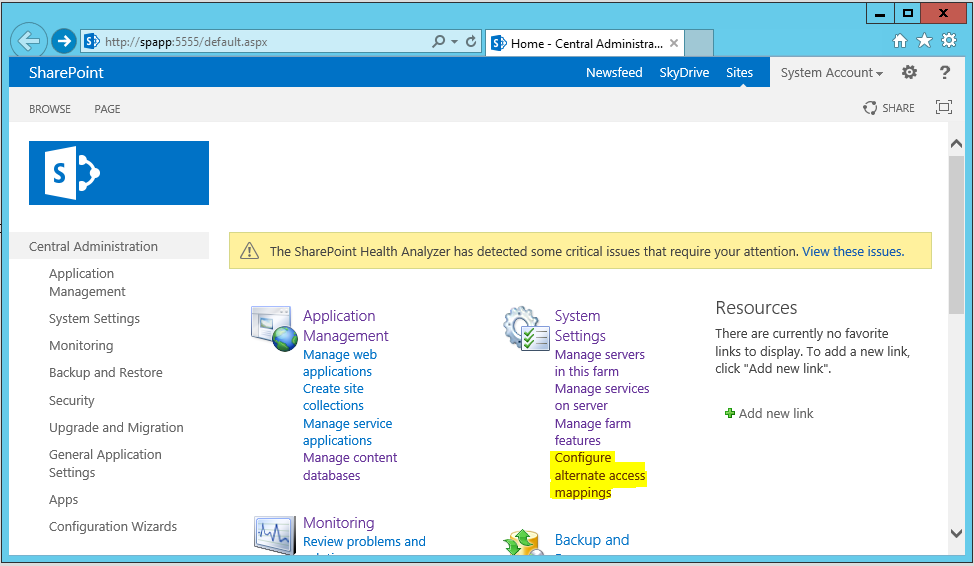Open Backup and Restore in left navigation
The image size is (974, 566).
(106, 373)
